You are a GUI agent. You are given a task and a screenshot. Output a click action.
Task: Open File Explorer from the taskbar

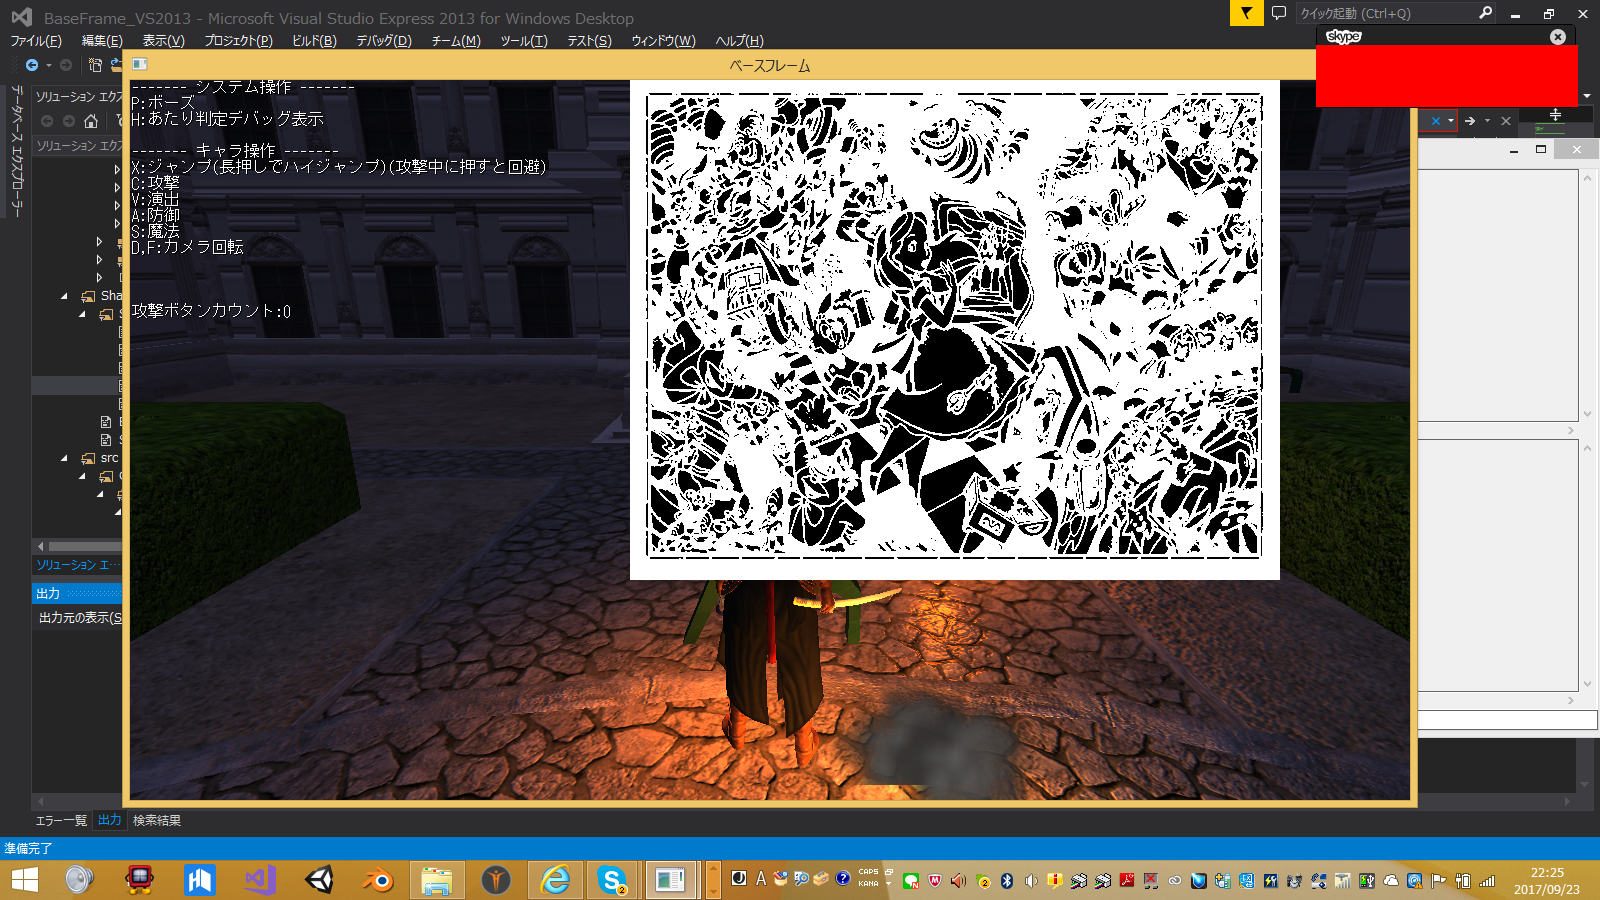point(437,880)
